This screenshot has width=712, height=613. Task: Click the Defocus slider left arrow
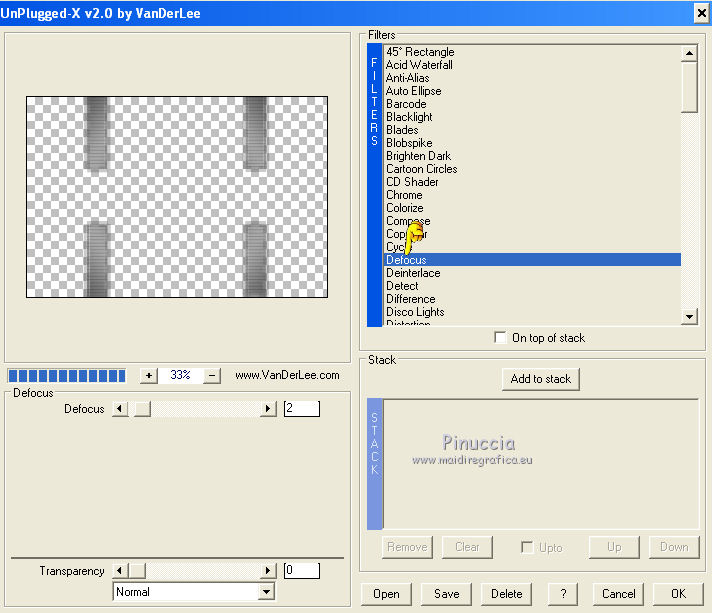pos(120,409)
